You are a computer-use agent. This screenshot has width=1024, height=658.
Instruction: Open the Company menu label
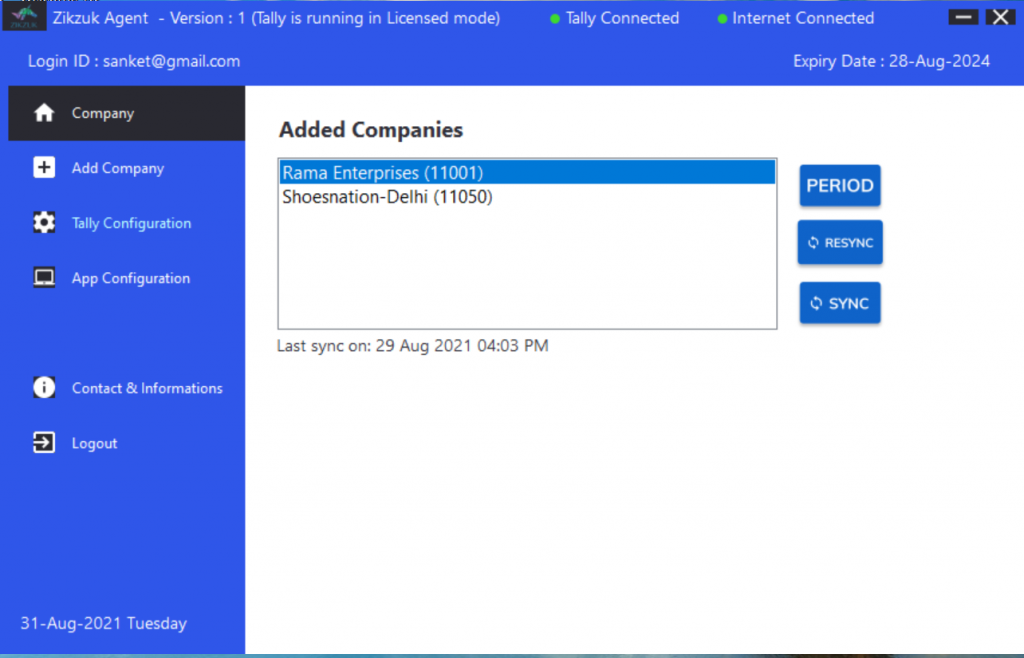point(103,113)
